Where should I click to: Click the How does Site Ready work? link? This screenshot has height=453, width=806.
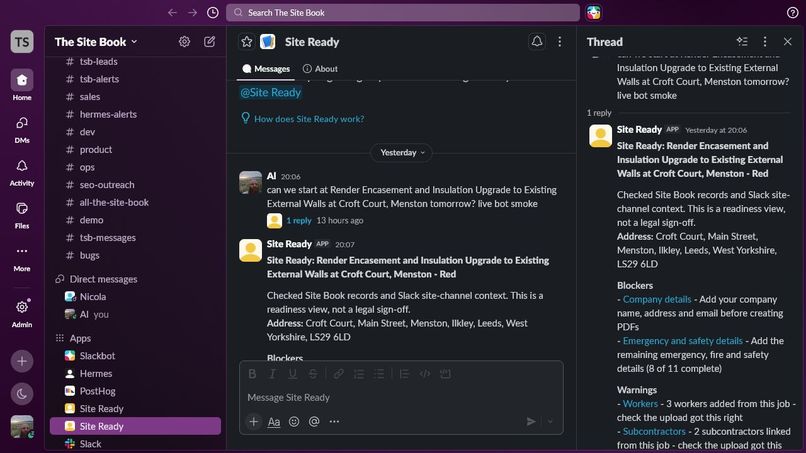[308, 119]
